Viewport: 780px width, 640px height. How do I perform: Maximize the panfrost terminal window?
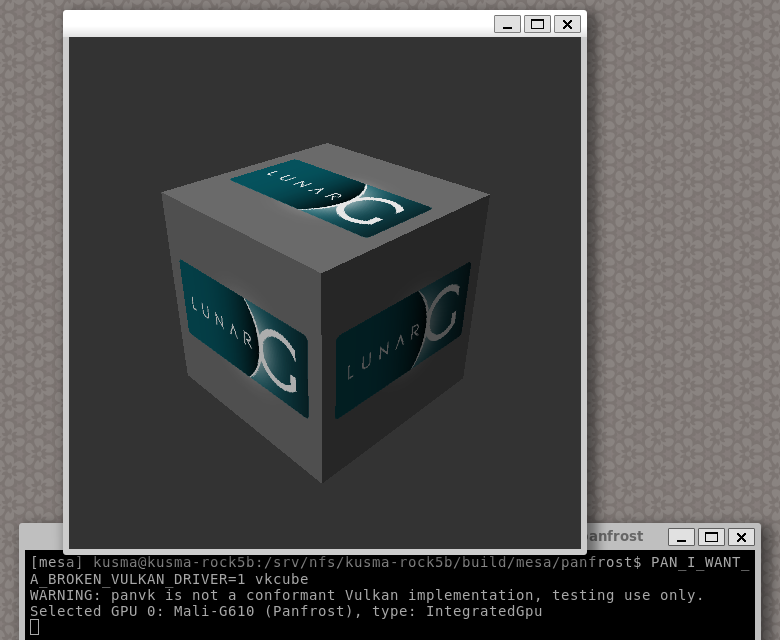click(x=711, y=537)
